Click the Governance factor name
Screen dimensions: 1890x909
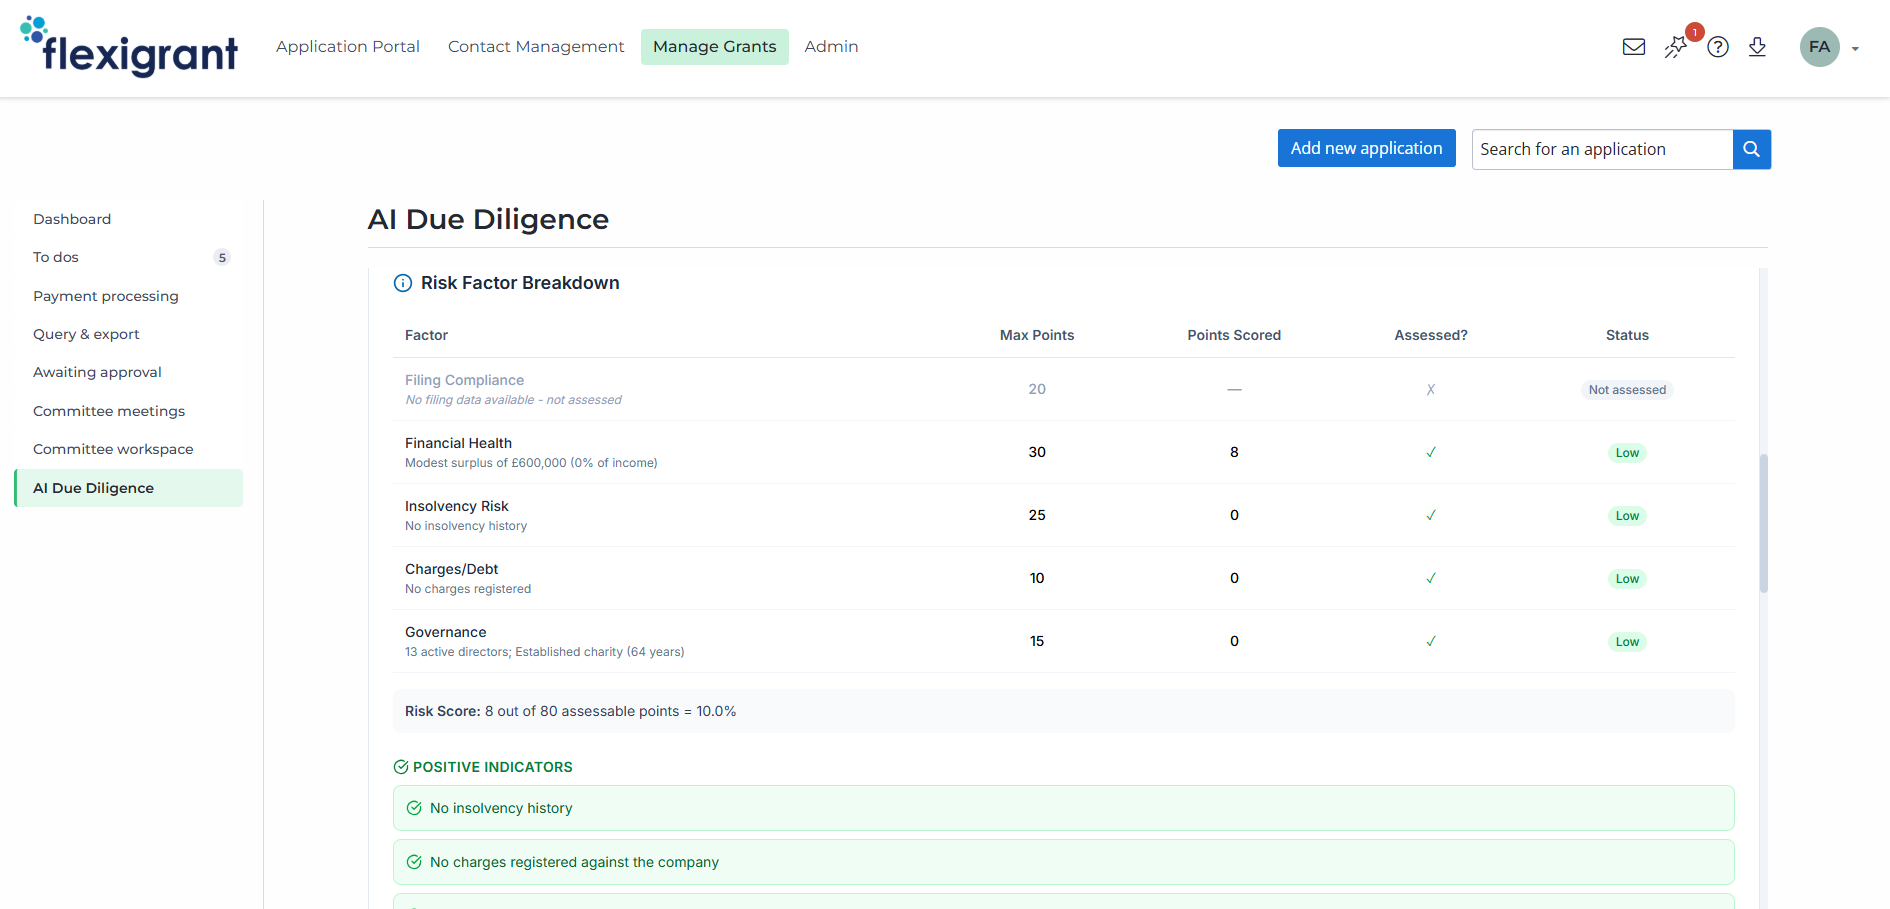tap(446, 632)
